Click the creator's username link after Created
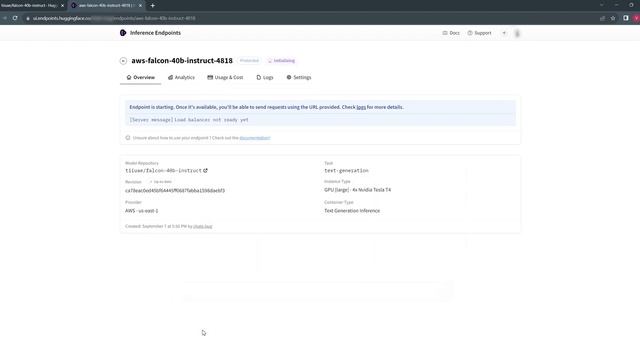This screenshot has height=360, width=640. (202, 226)
